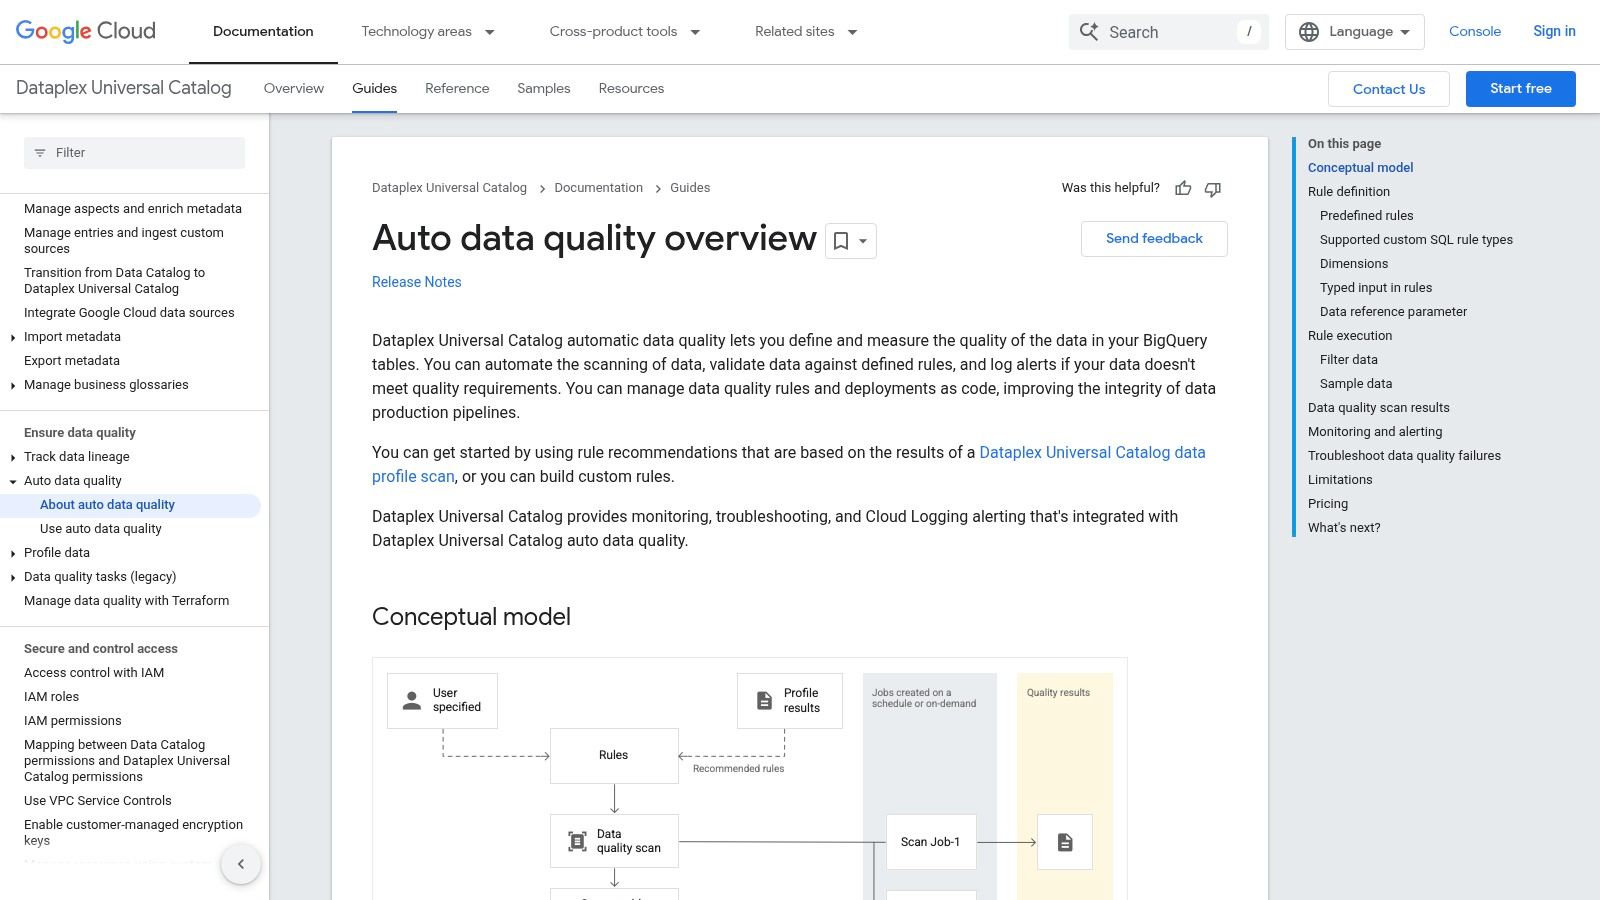Click the Google Cloud logo
Viewport: 1600px width, 900px height.
click(86, 31)
